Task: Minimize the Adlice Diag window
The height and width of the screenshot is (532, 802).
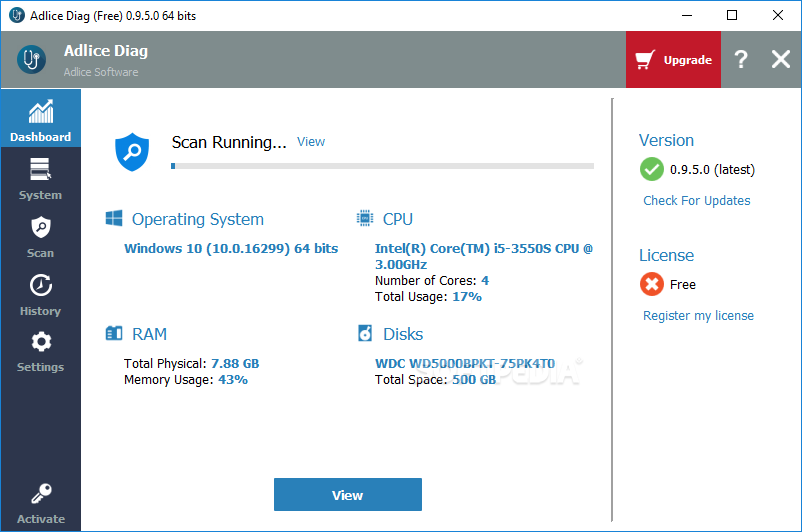Action: (x=687, y=15)
